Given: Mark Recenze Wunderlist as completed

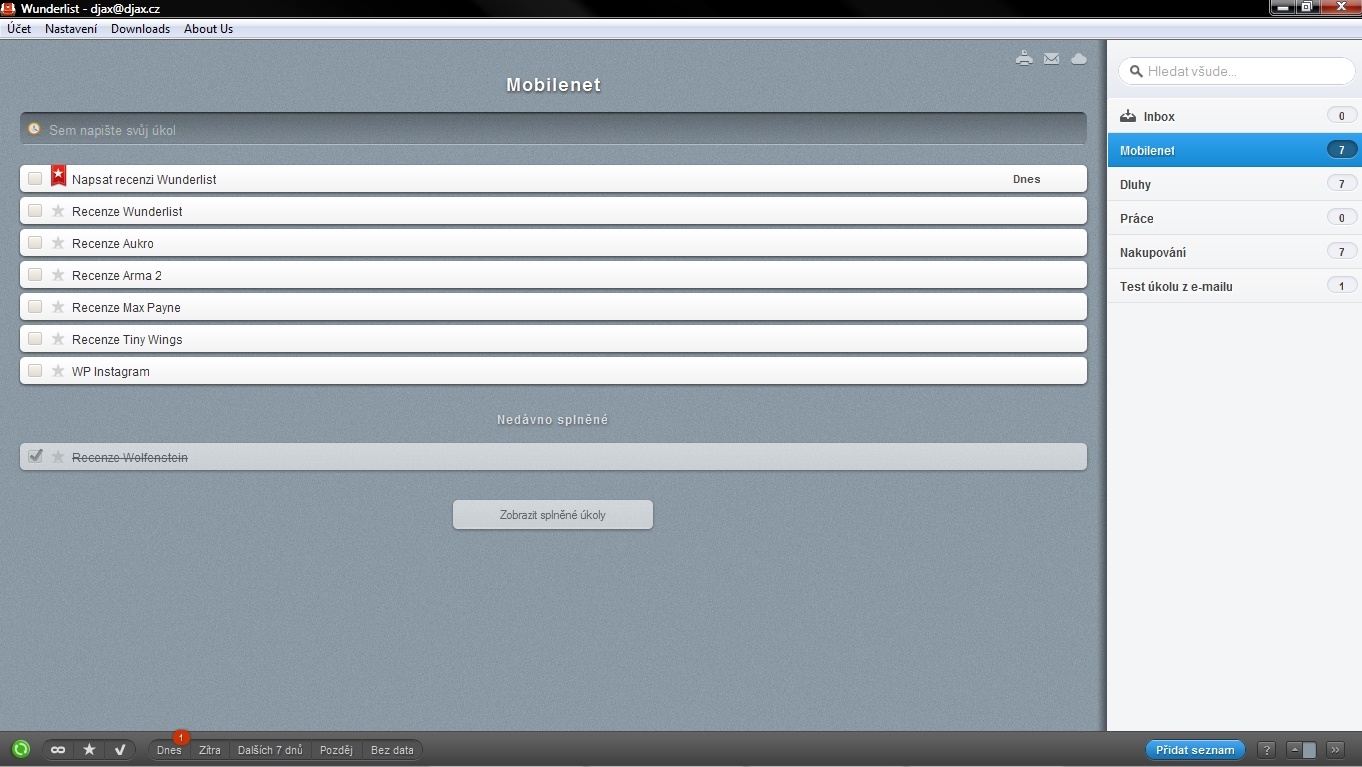Looking at the screenshot, I should coord(36,211).
